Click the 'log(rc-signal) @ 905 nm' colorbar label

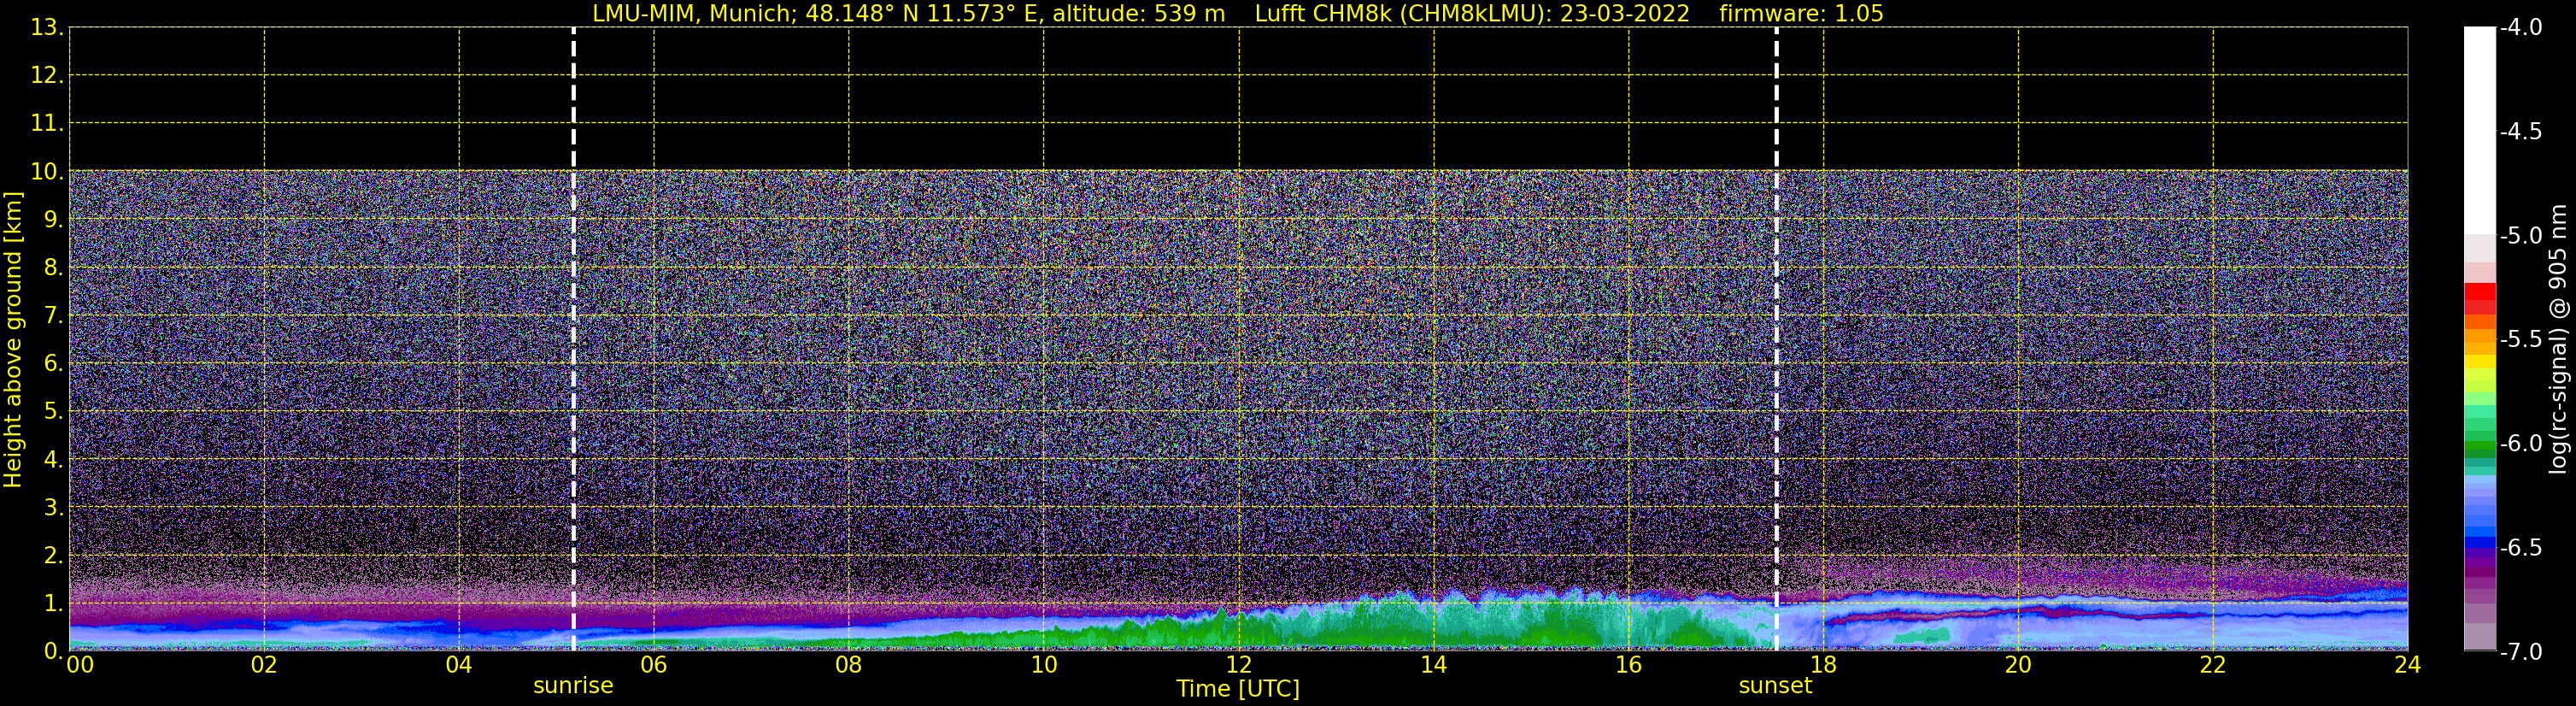(x=2558, y=339)
